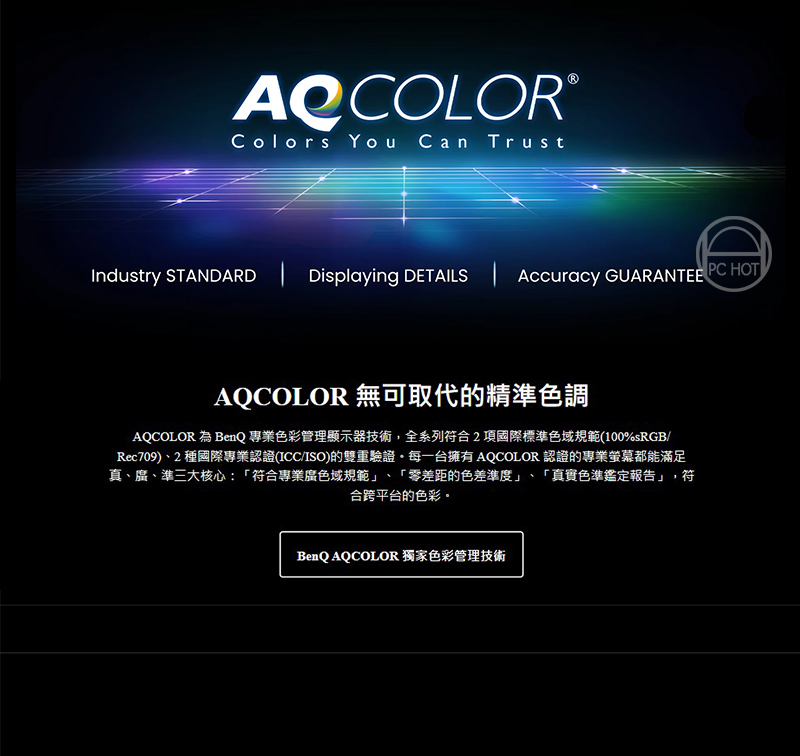
Task: Select the Accuracy GUARANTEE label
Action: [610, 275]
